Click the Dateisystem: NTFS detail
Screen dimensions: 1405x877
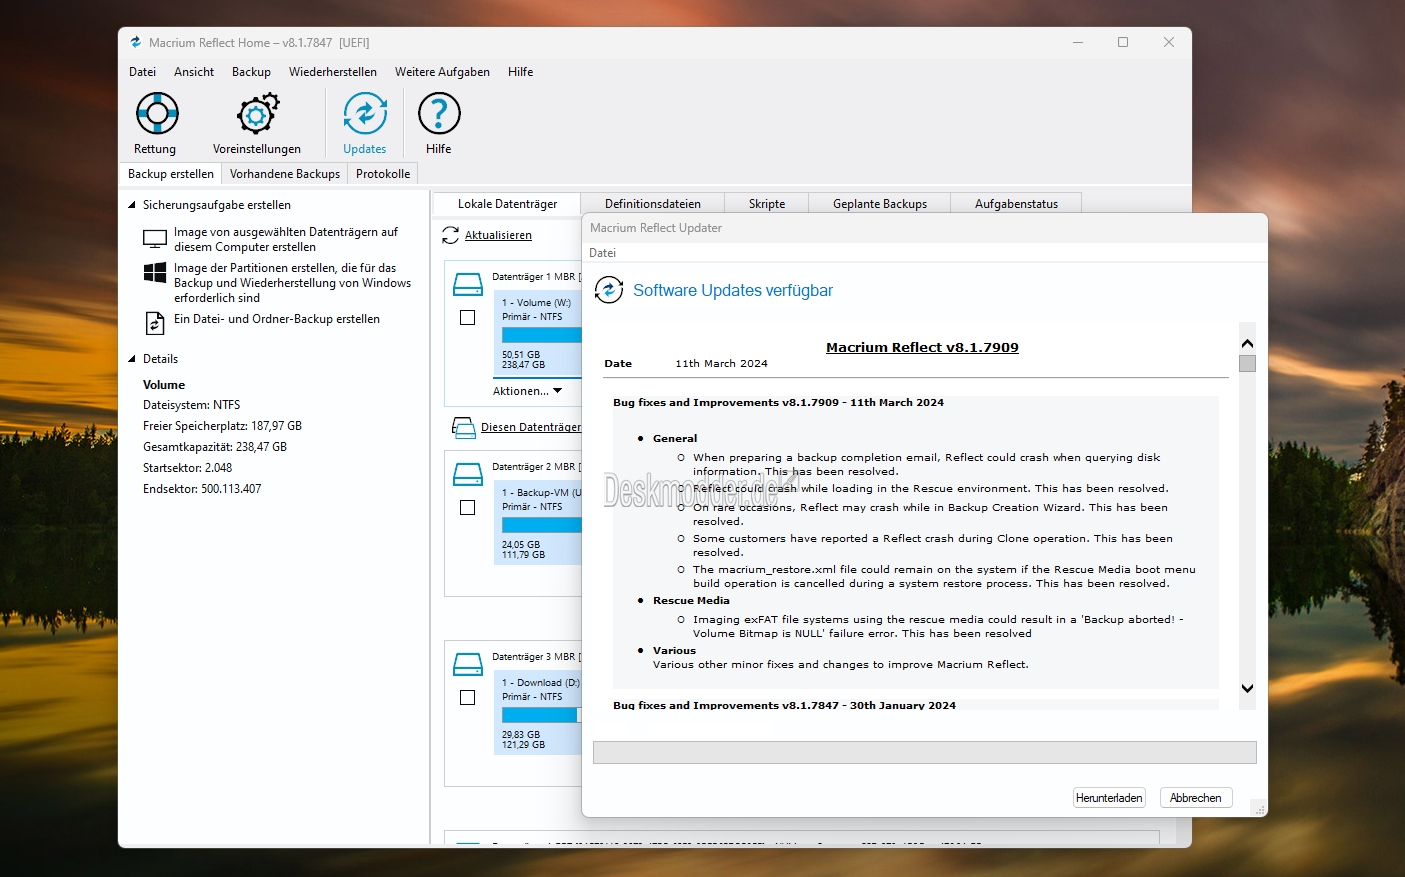point(192,405)
